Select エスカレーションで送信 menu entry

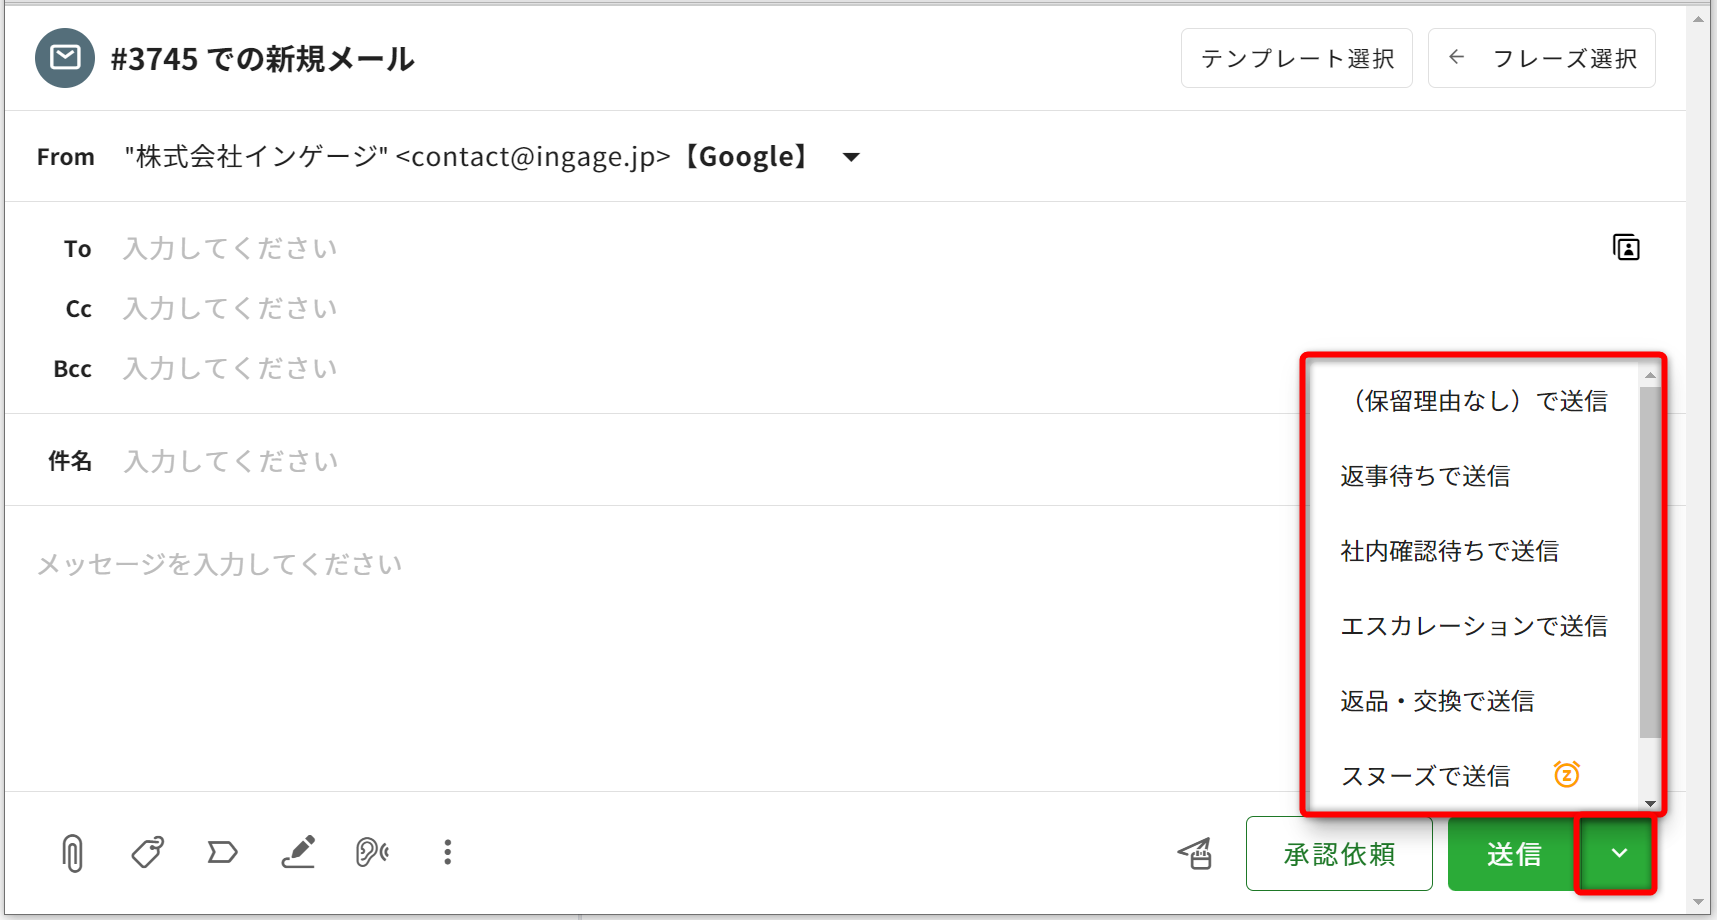pos(1473,626)
